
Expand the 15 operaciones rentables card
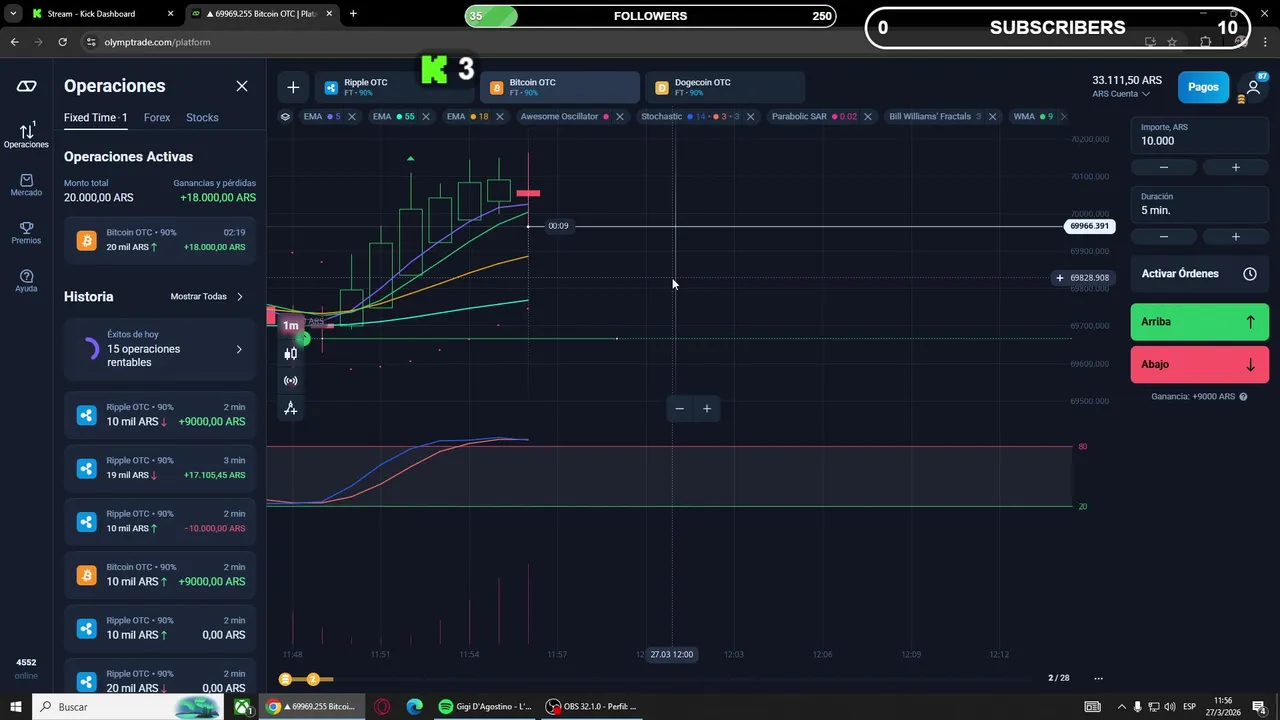pos(160,349)
